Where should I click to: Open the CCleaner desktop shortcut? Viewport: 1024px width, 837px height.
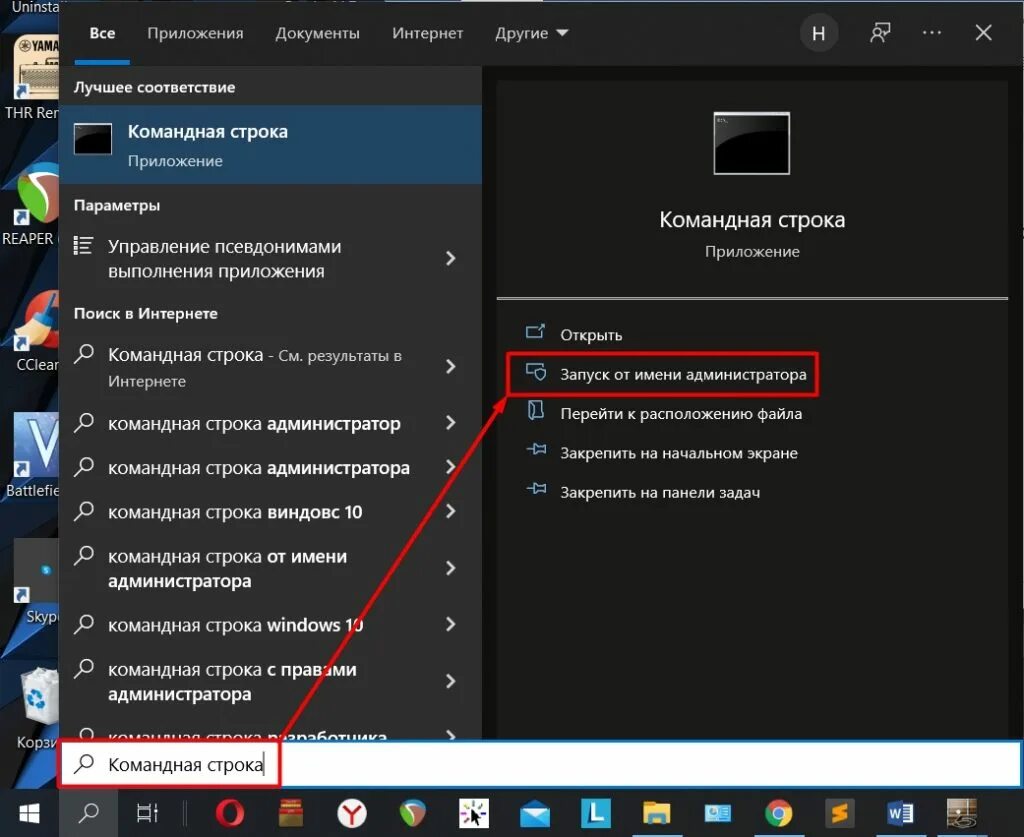coord(36,331)
